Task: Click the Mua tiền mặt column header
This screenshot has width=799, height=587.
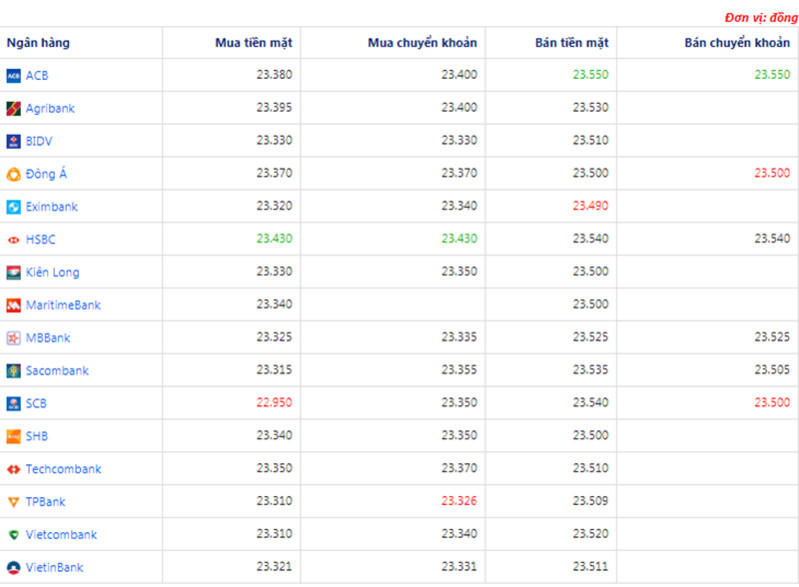Action: 254,43
